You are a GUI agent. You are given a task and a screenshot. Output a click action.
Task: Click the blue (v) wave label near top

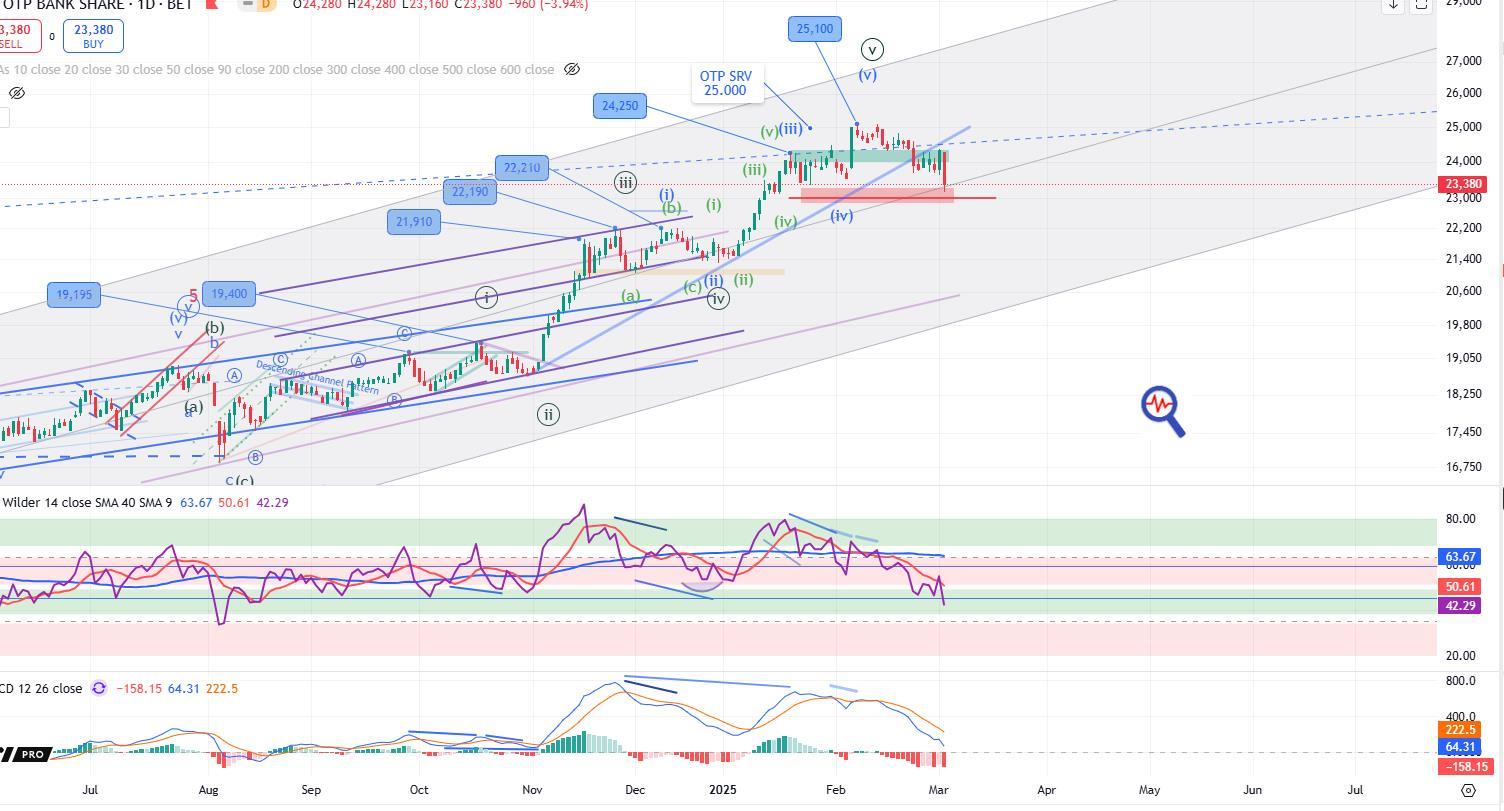[867, 75]
